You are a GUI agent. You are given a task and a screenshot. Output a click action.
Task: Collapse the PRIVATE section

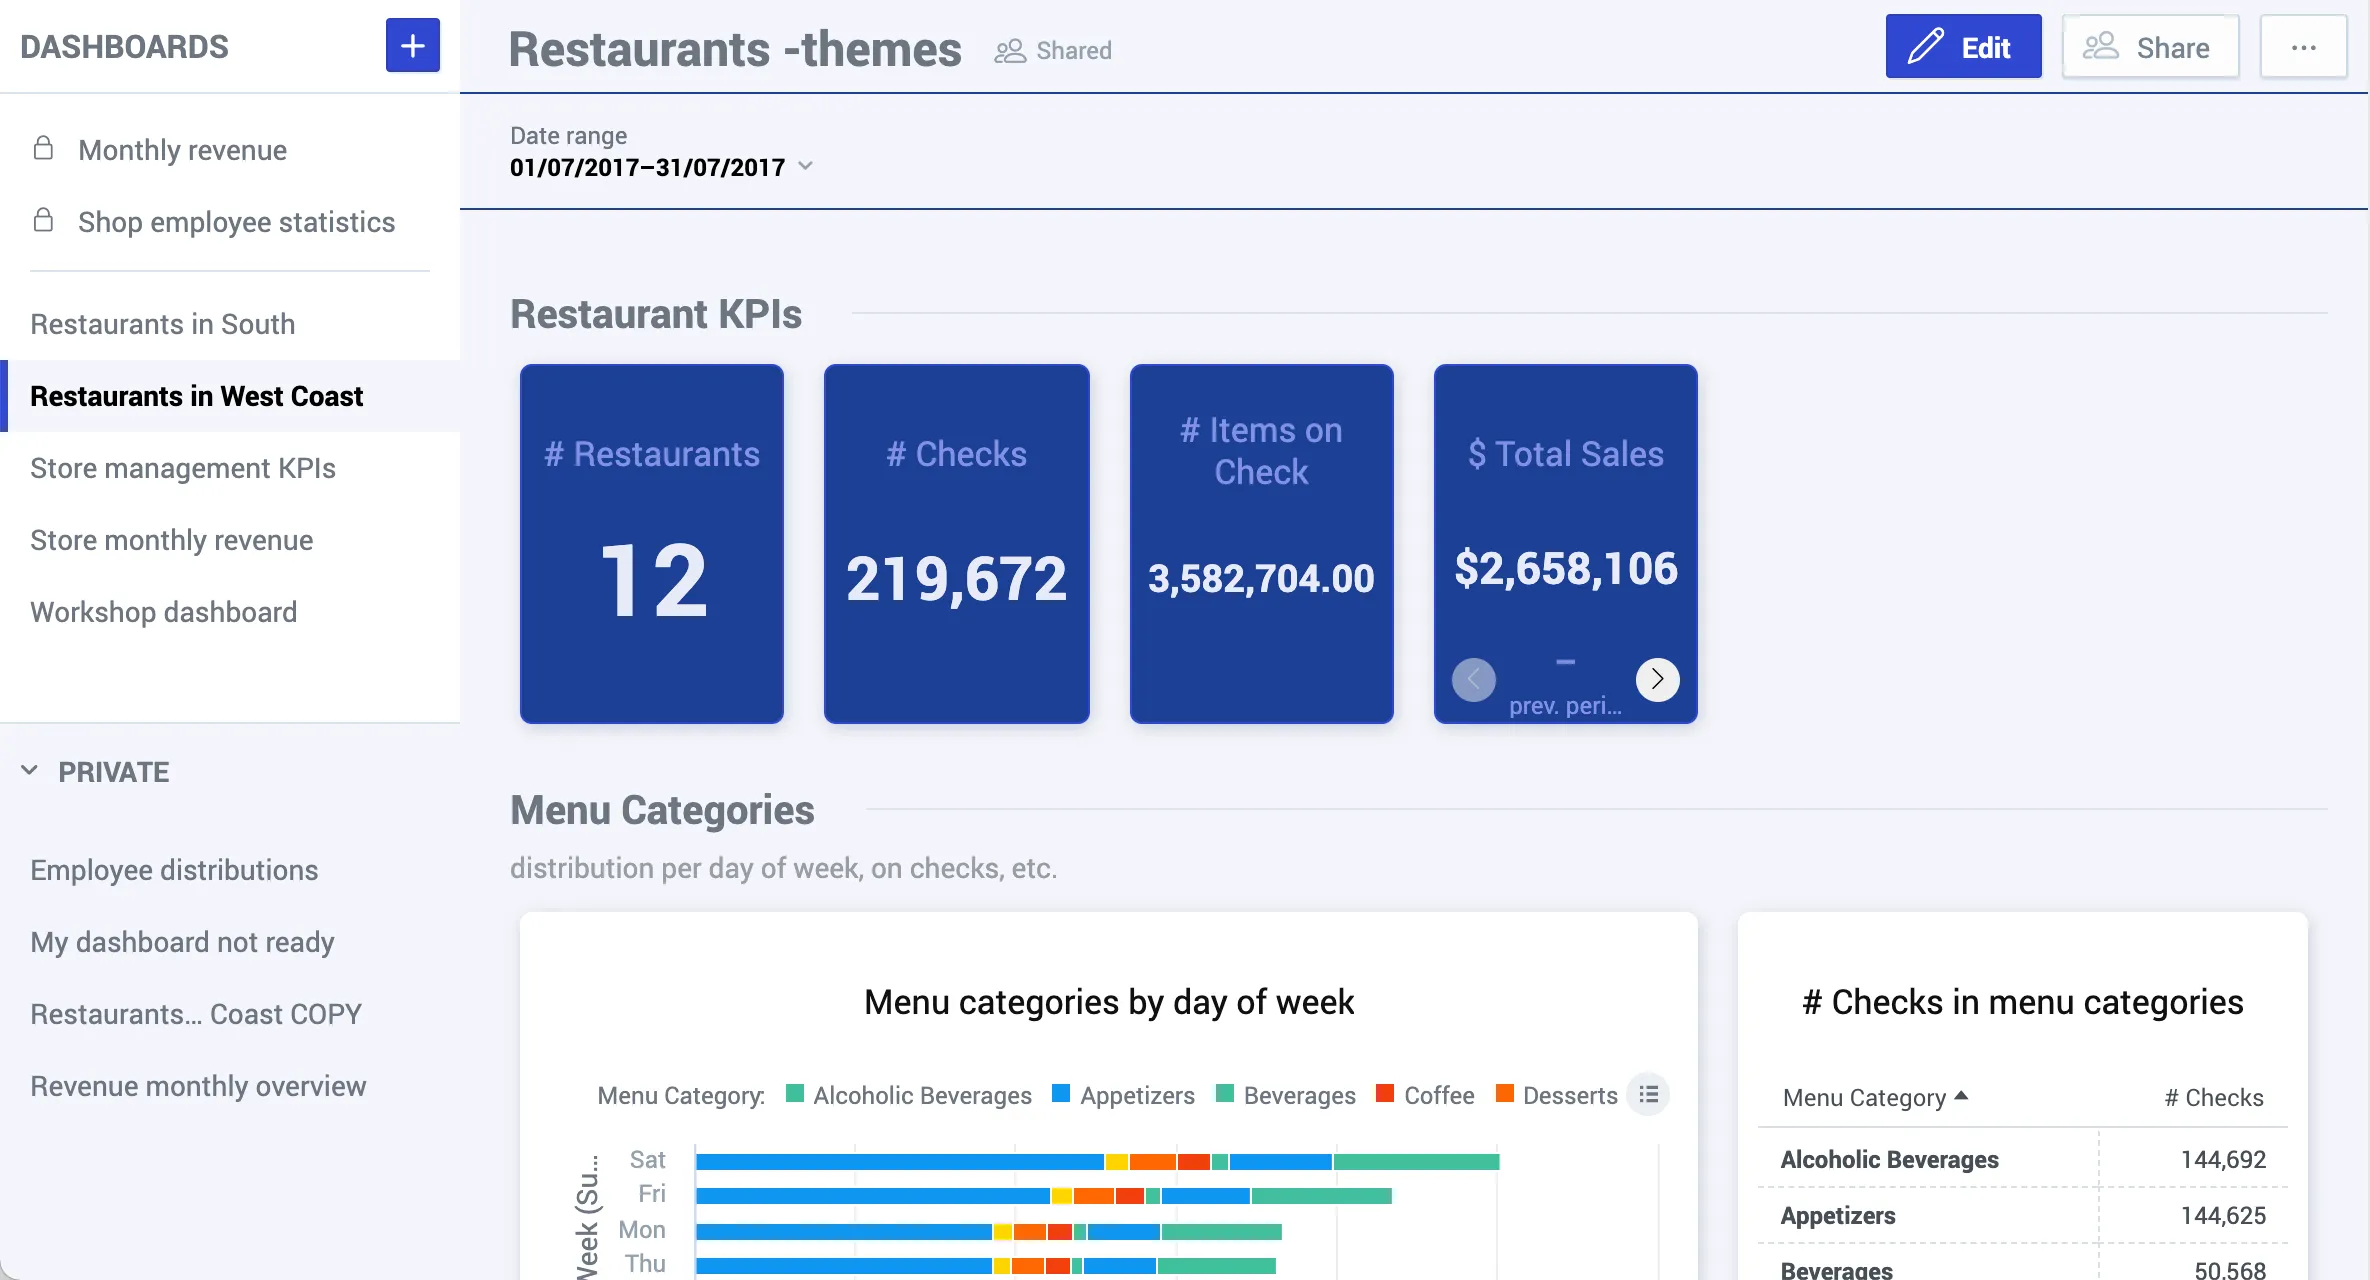pos(29,770)
